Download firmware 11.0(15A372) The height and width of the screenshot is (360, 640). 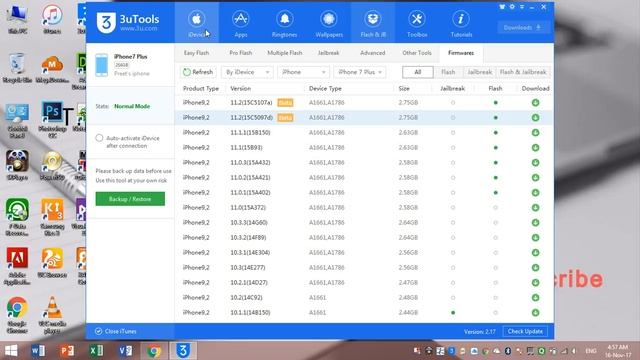(x=535, y=207)
